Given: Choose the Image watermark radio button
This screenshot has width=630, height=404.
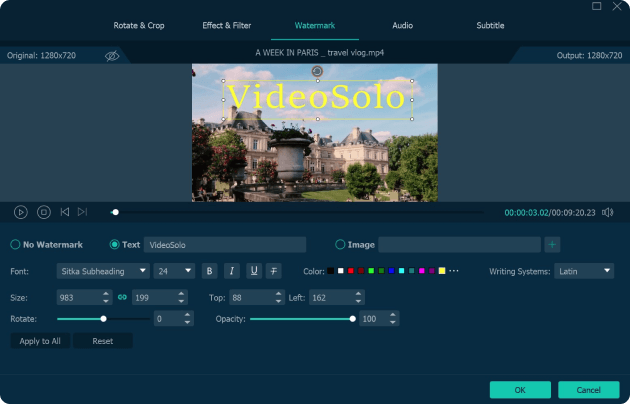Looking at the screenshot, I should pos(340,244).
